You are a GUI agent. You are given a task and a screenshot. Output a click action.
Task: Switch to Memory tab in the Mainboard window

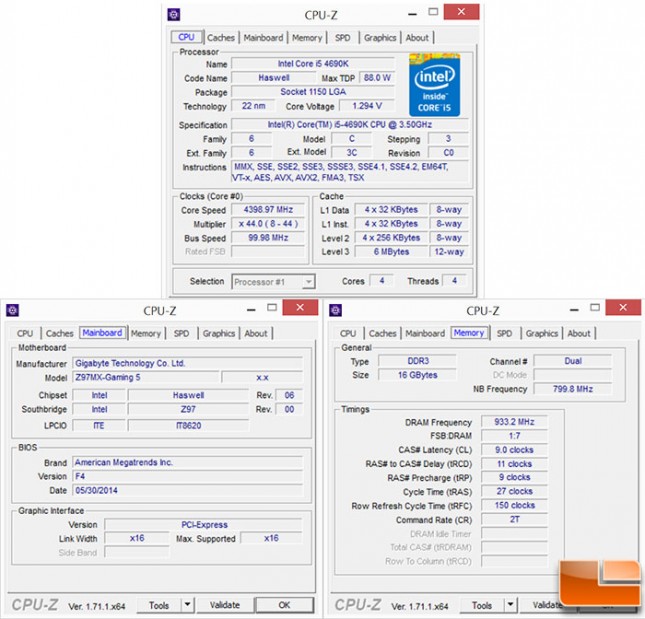click(x=146, y=333)
